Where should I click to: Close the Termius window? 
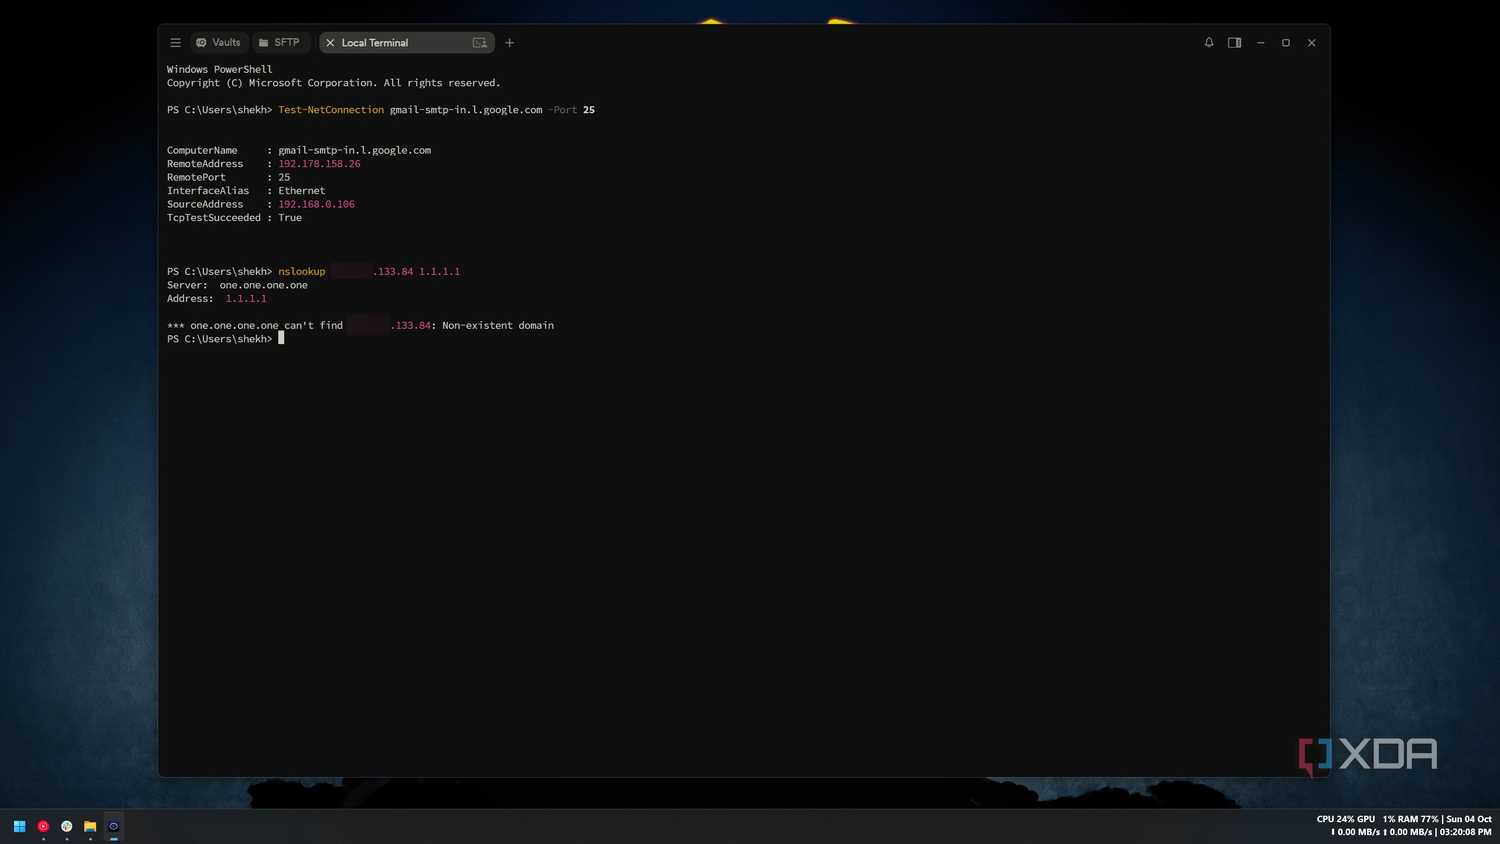(x=1311, y=43)
